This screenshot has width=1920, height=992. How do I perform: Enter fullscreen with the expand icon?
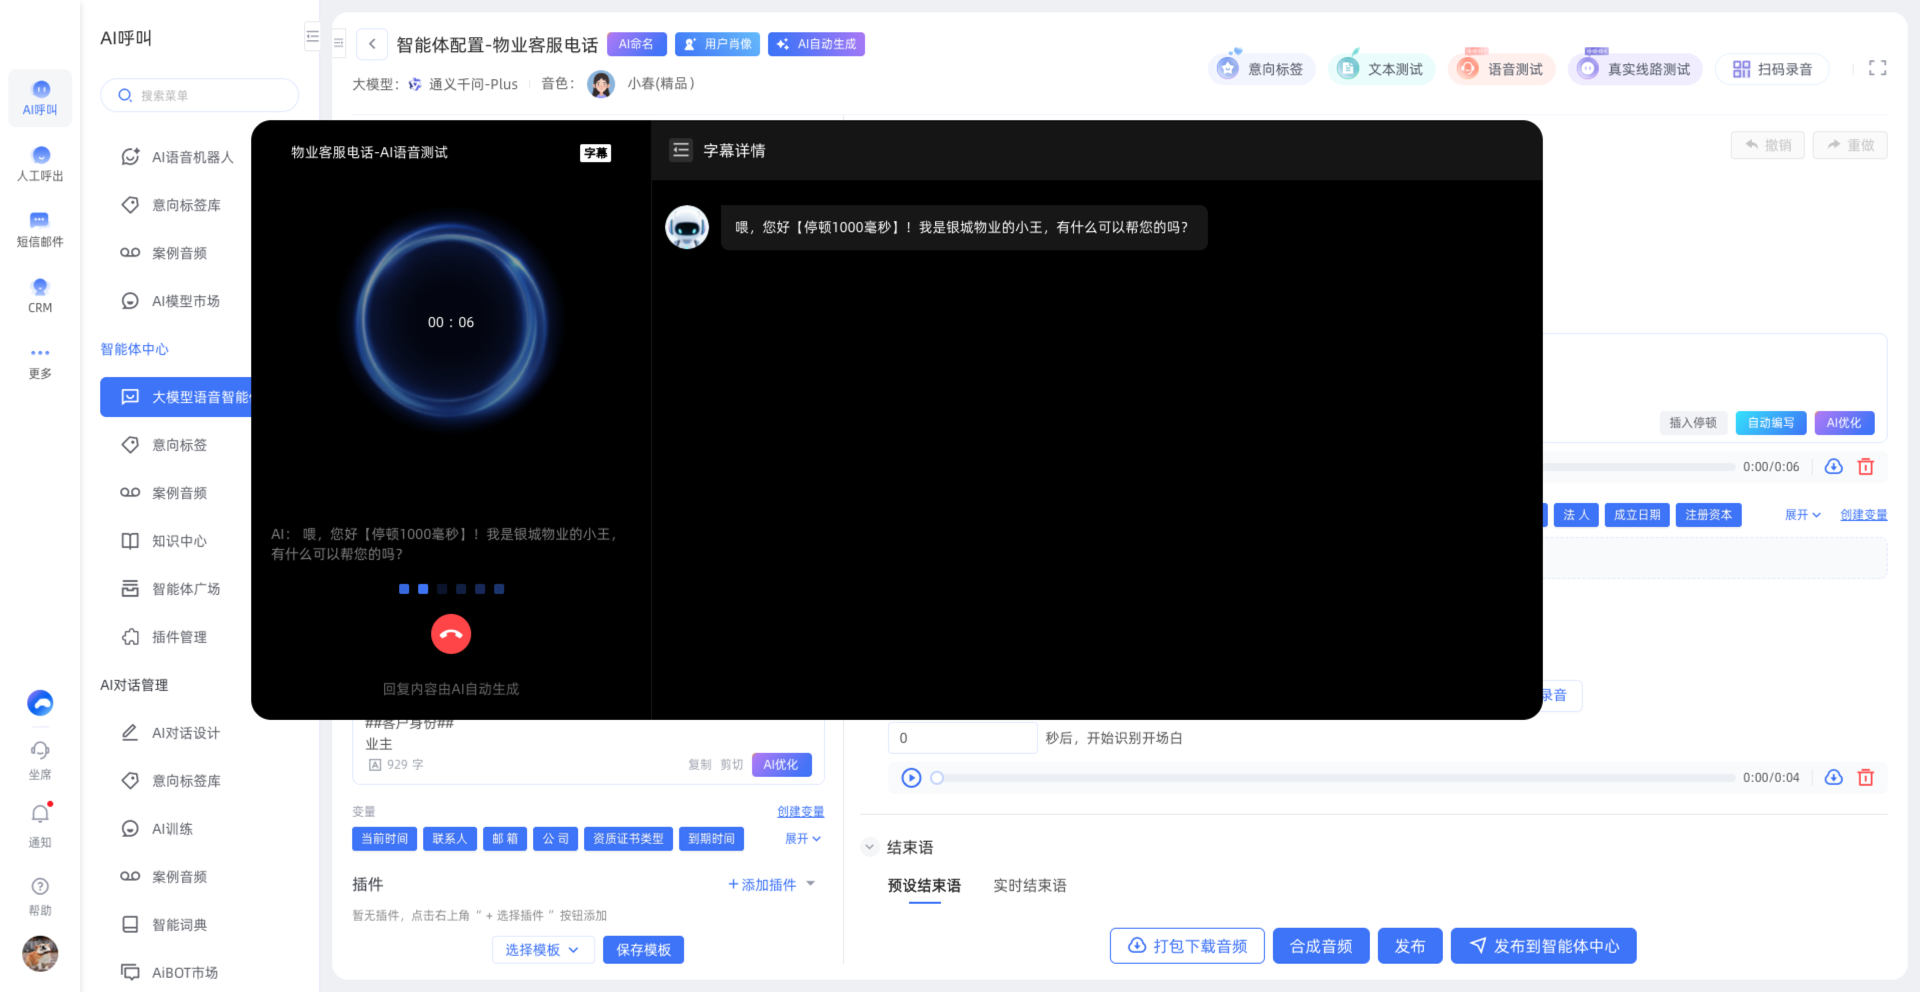(x=1877, y=68)
